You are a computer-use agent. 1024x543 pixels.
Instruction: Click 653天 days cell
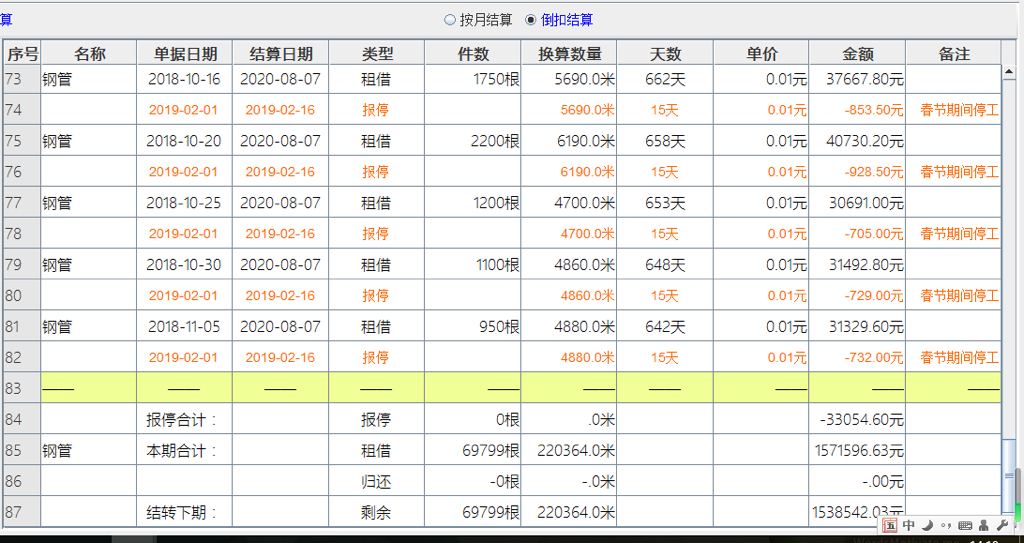[x=665, y=203]
